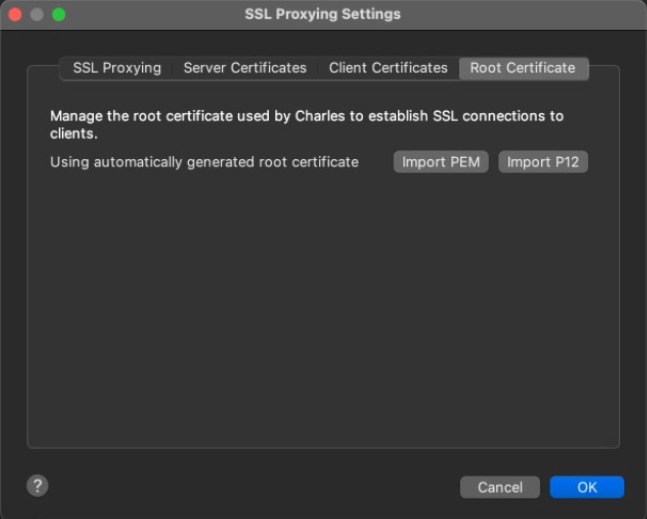The image size is (647, 519).
Task: Click the help question mark icon
Action: 37,486
